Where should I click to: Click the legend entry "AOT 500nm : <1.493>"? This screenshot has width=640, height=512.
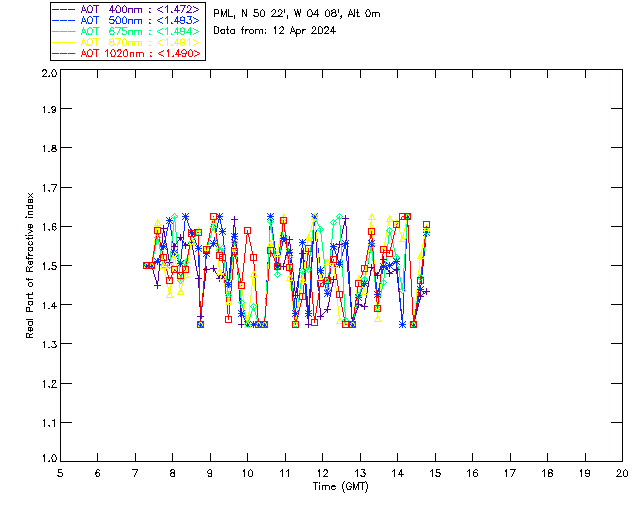pyautogui.click(x=127, y=20)
